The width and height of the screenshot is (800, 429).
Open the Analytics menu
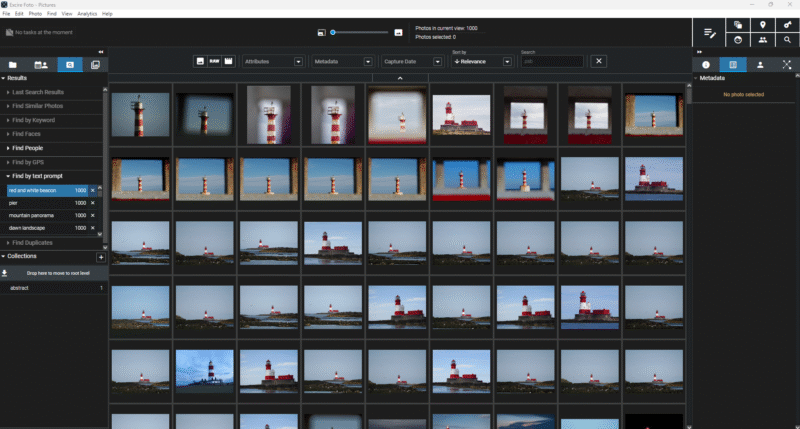point(87,14)
